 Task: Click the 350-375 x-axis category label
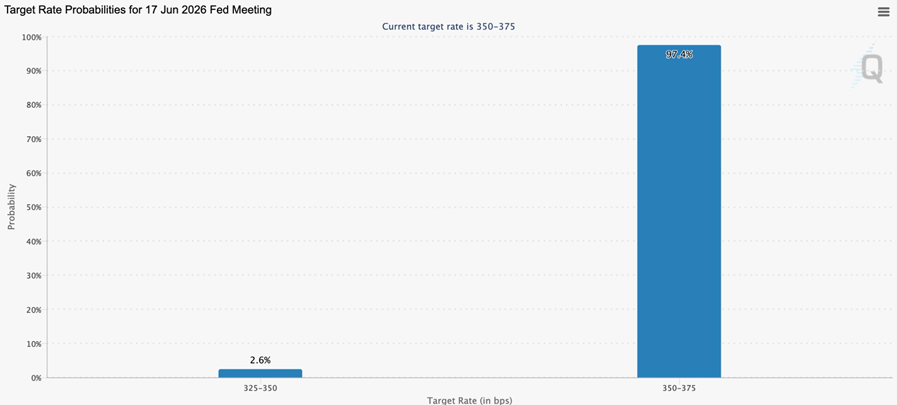679,388
